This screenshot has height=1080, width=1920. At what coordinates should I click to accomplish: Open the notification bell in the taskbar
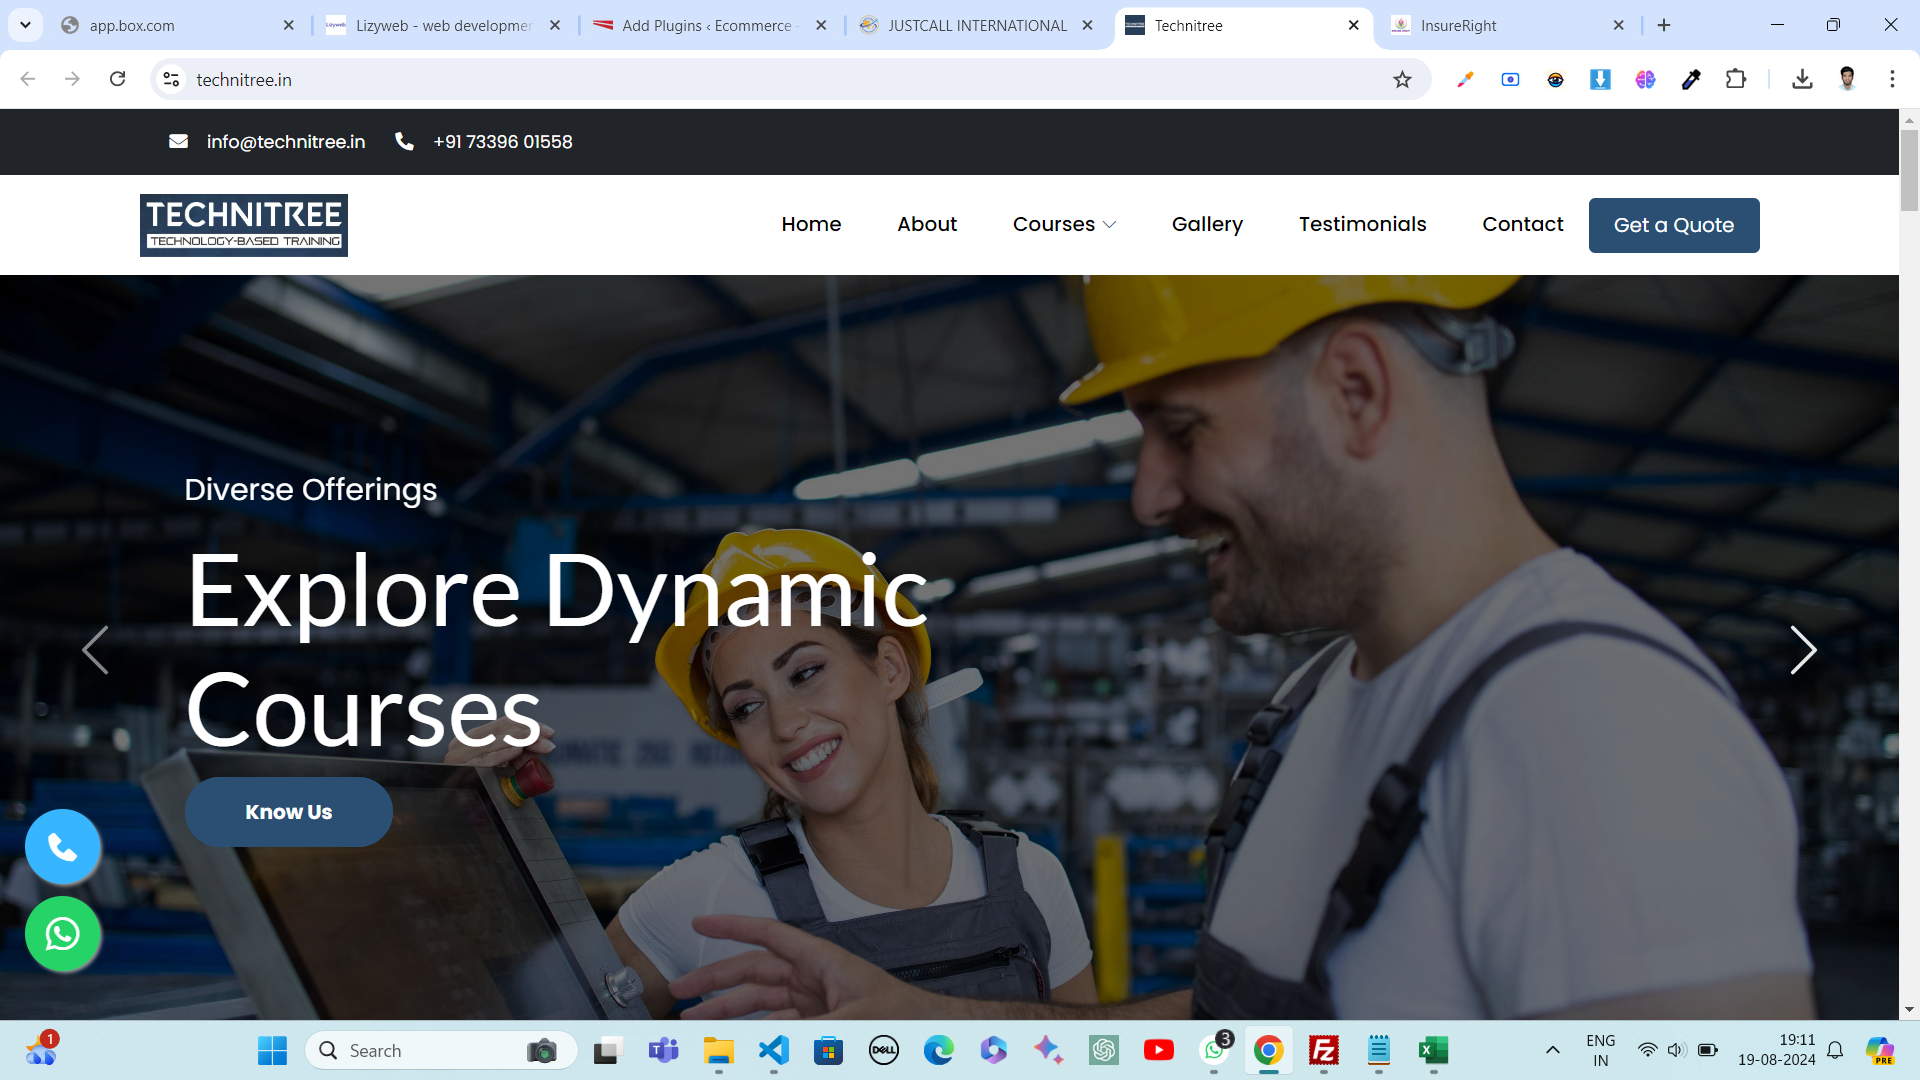pos(1835,1050)
